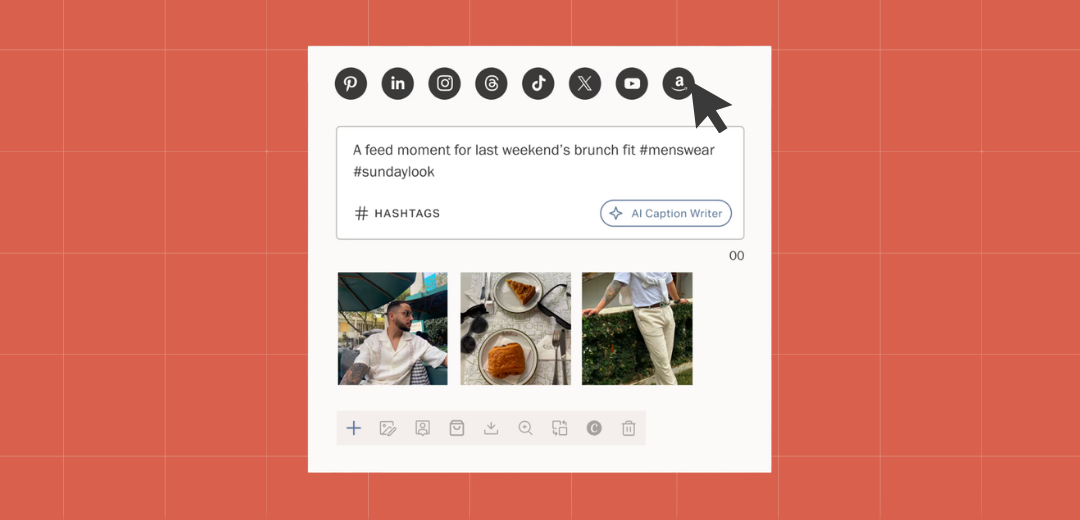Select the LinkedIn channel icon
This screenshot has height=520, width=1080.
pos(397,83)
